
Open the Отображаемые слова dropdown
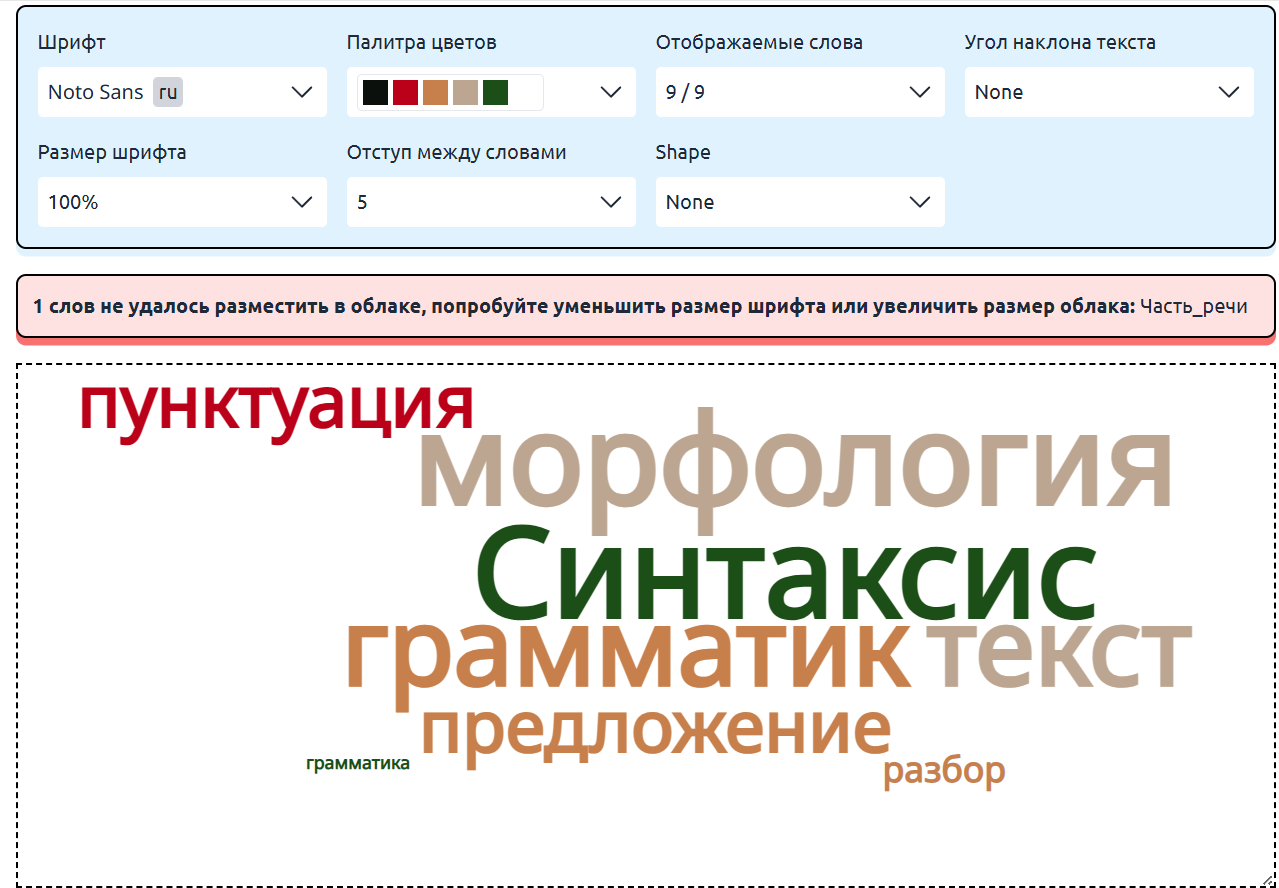pos(799,92)
